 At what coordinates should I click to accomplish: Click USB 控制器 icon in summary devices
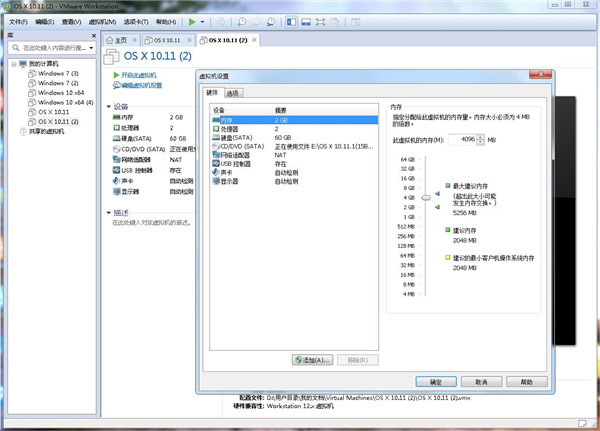click(117, 170)
